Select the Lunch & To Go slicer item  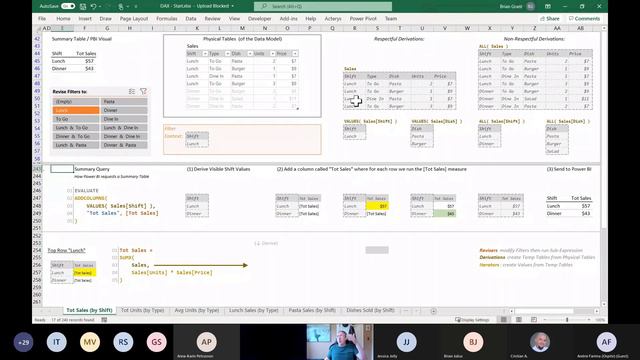pyautogui.click(x=76, y=128)
